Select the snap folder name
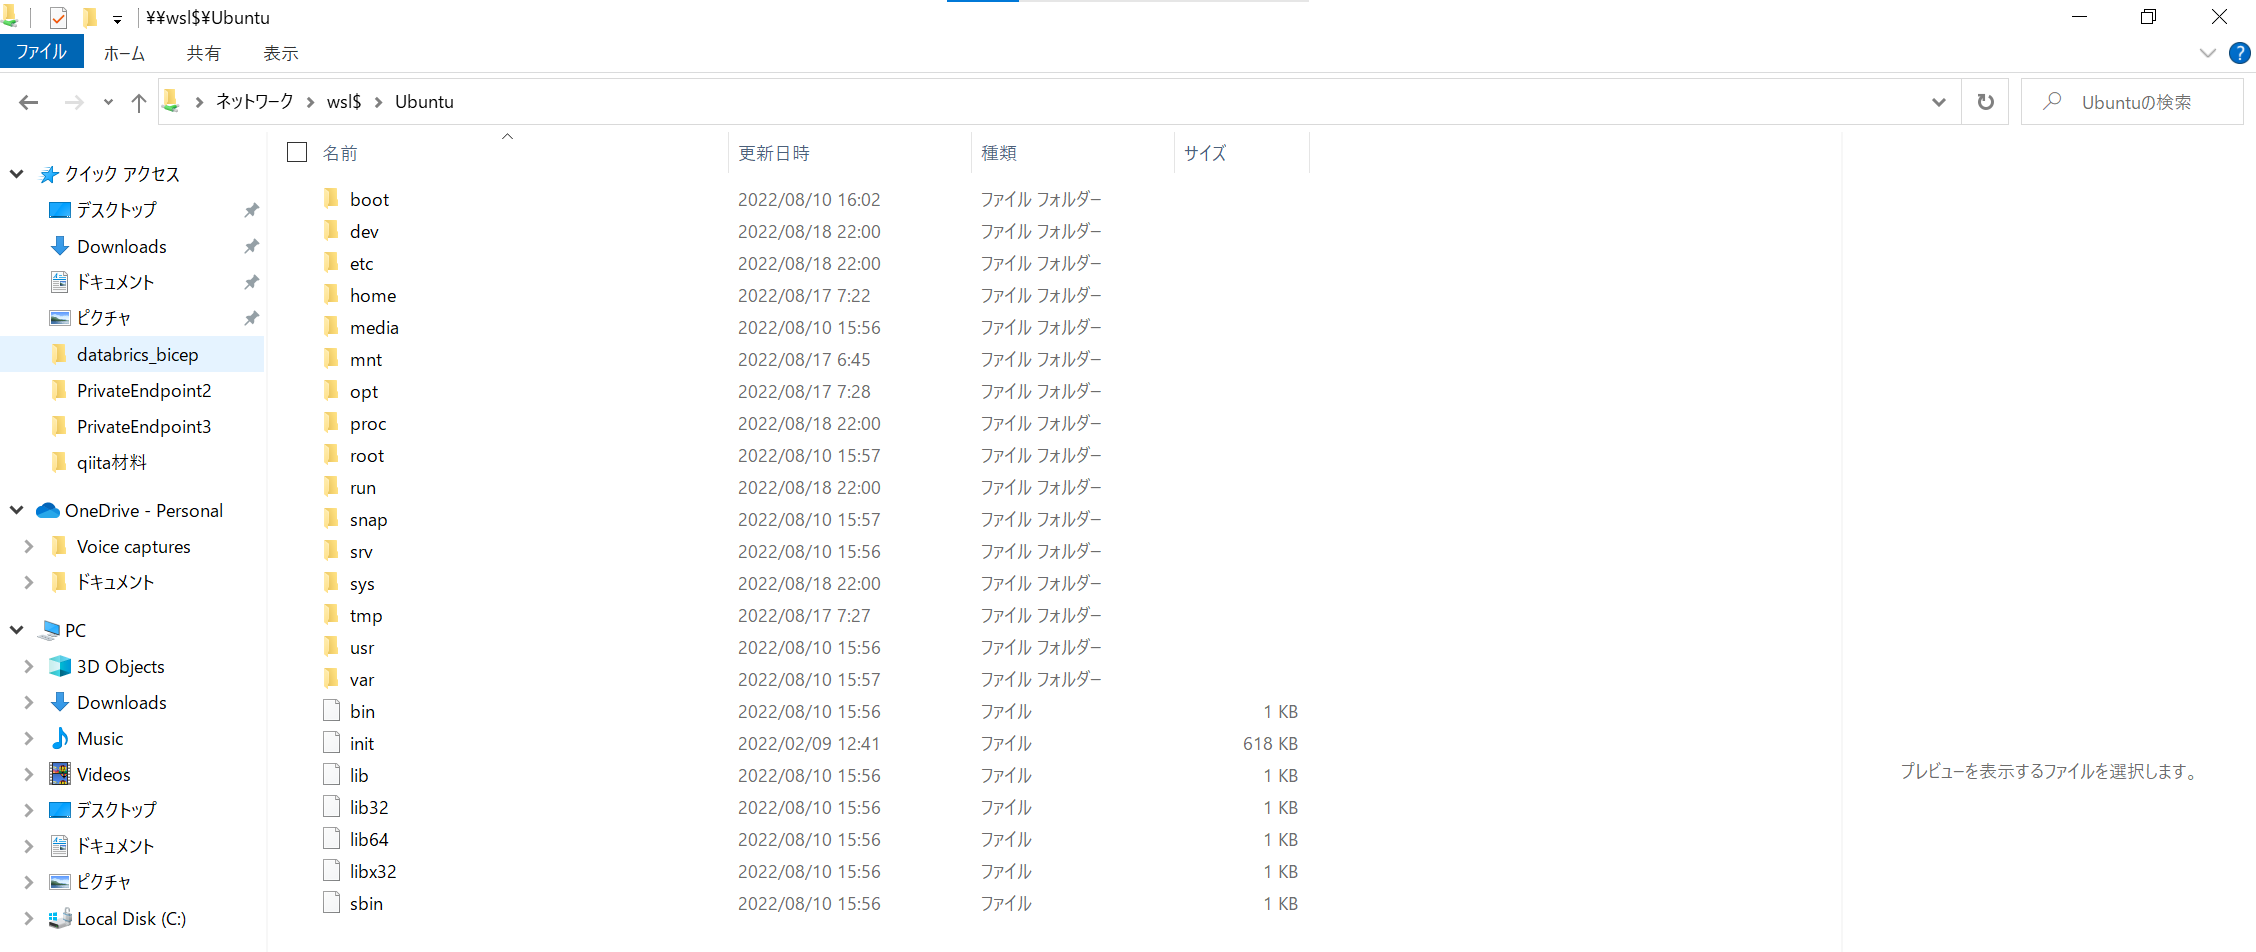The image size is (2256, 952). tap(368, 519)
